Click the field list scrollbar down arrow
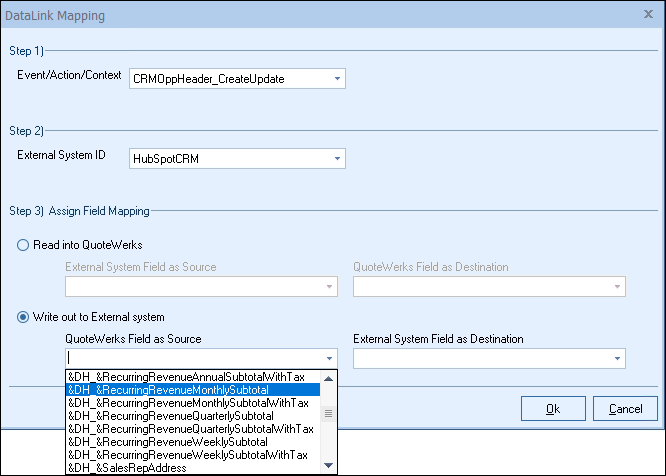Viewport: 666px width, 476px height. 329,466
